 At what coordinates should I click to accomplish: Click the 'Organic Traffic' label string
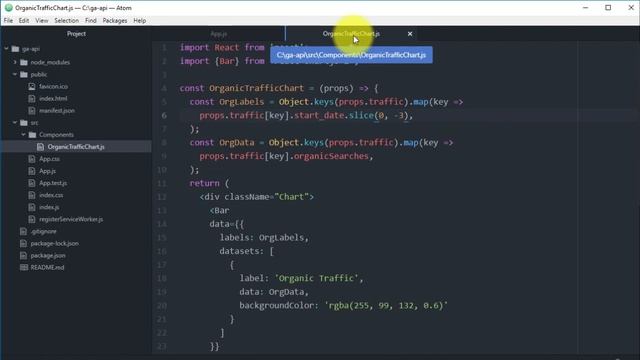coord(317,278)
